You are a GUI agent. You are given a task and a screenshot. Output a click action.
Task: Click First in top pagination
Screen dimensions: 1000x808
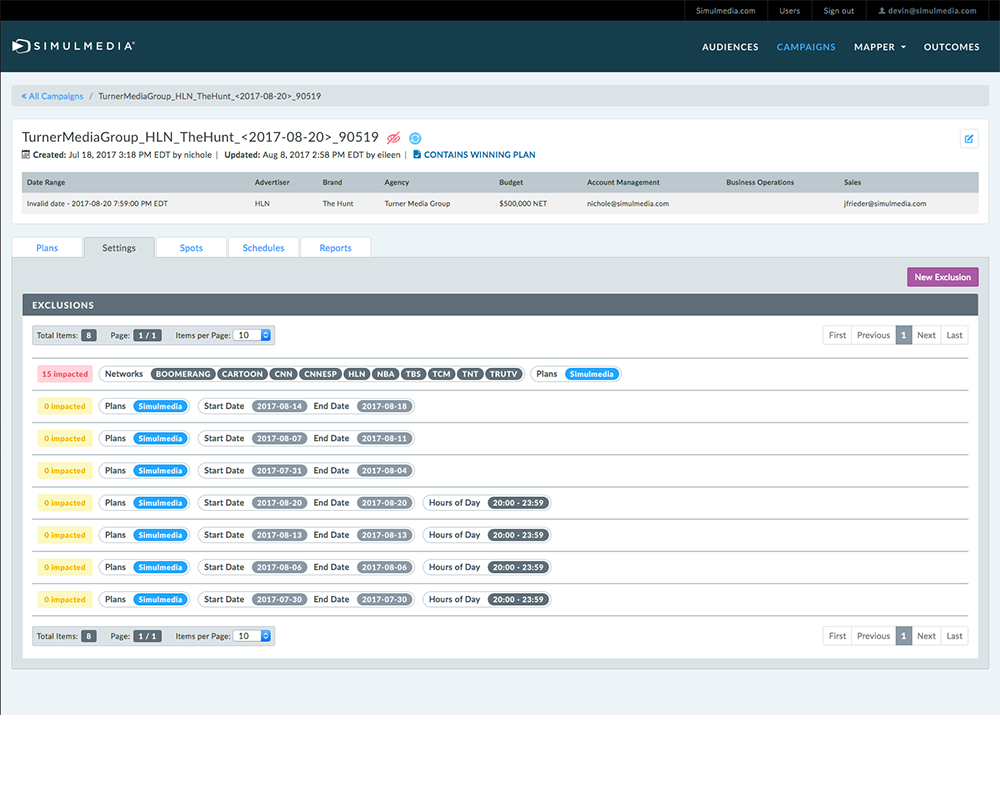(837, 335)
